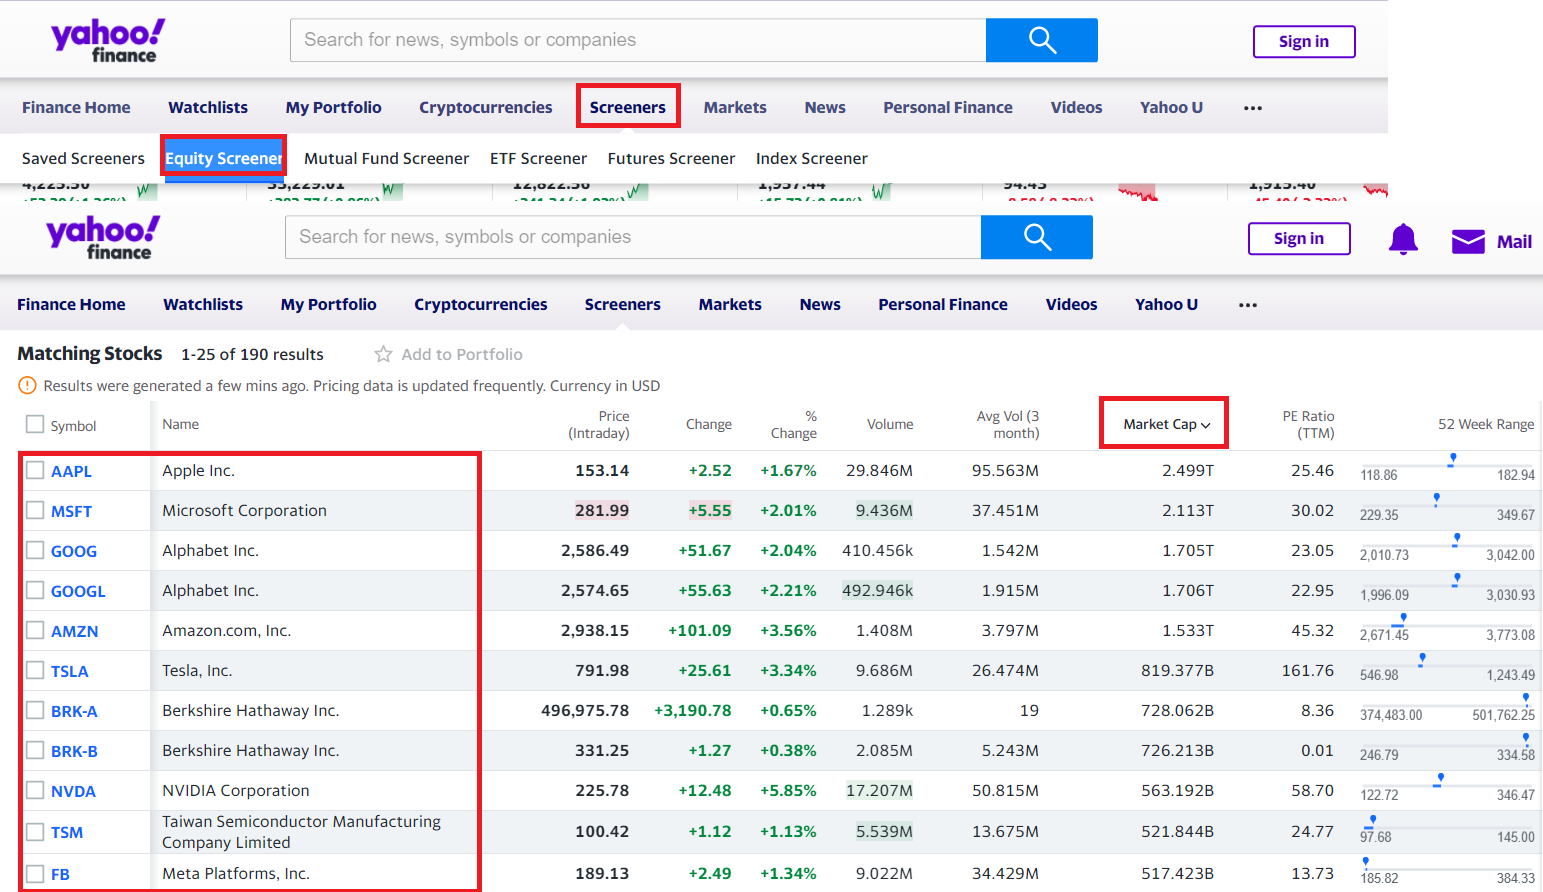Click the star icon beside Add to Portfolio
Viewport: 1543px width, 892px height.
[383, 354]
